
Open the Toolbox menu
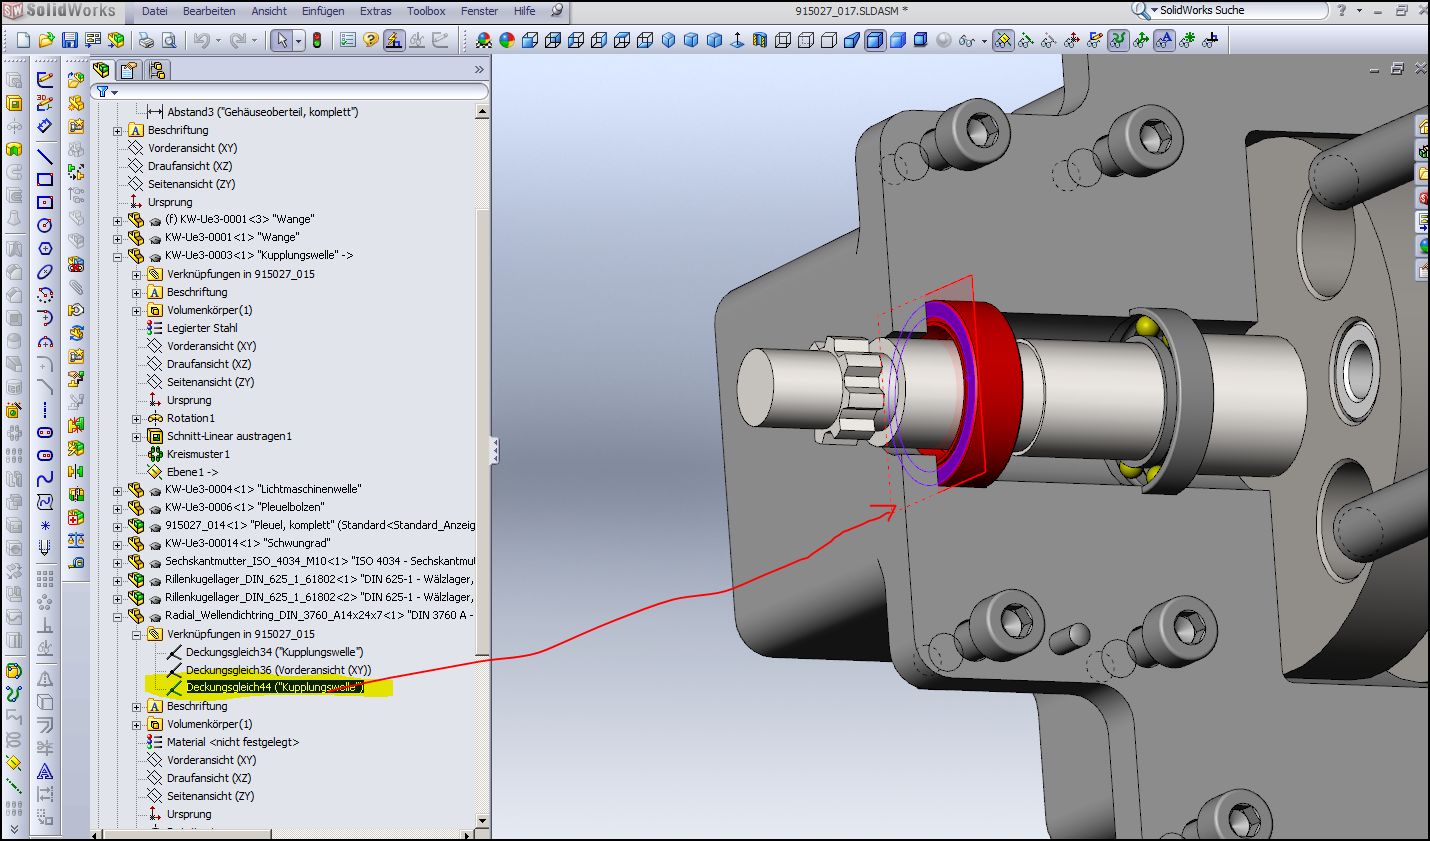[x=426, y=11]
